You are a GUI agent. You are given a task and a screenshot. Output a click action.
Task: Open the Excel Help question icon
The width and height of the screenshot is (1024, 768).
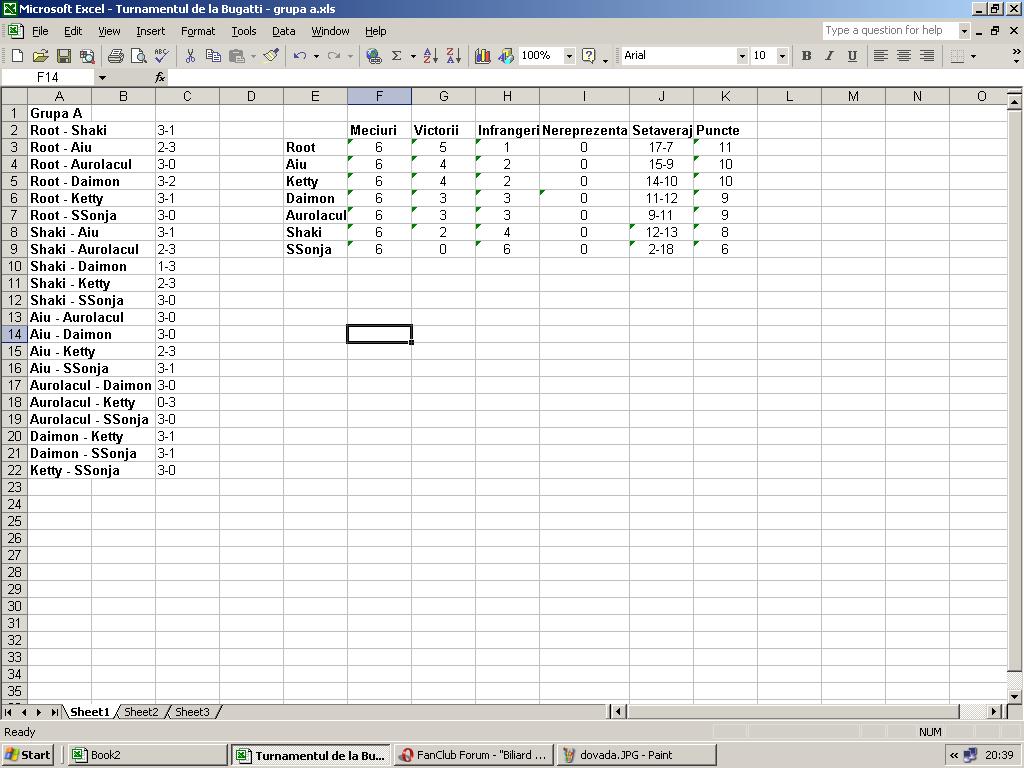tap(588, 56)
